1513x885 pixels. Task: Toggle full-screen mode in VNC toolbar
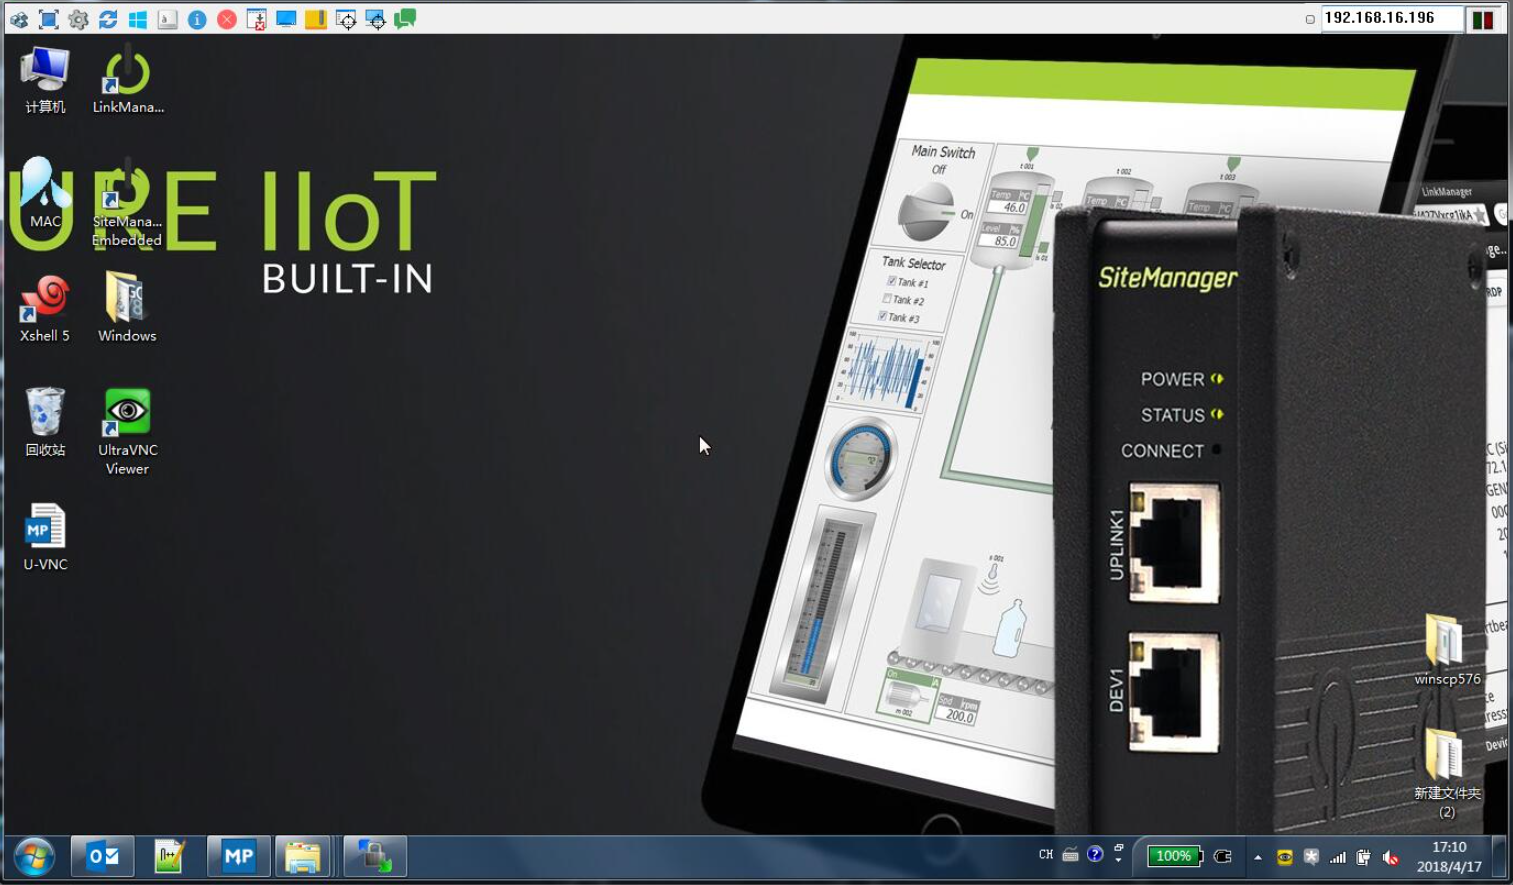[x=48, y=19]
